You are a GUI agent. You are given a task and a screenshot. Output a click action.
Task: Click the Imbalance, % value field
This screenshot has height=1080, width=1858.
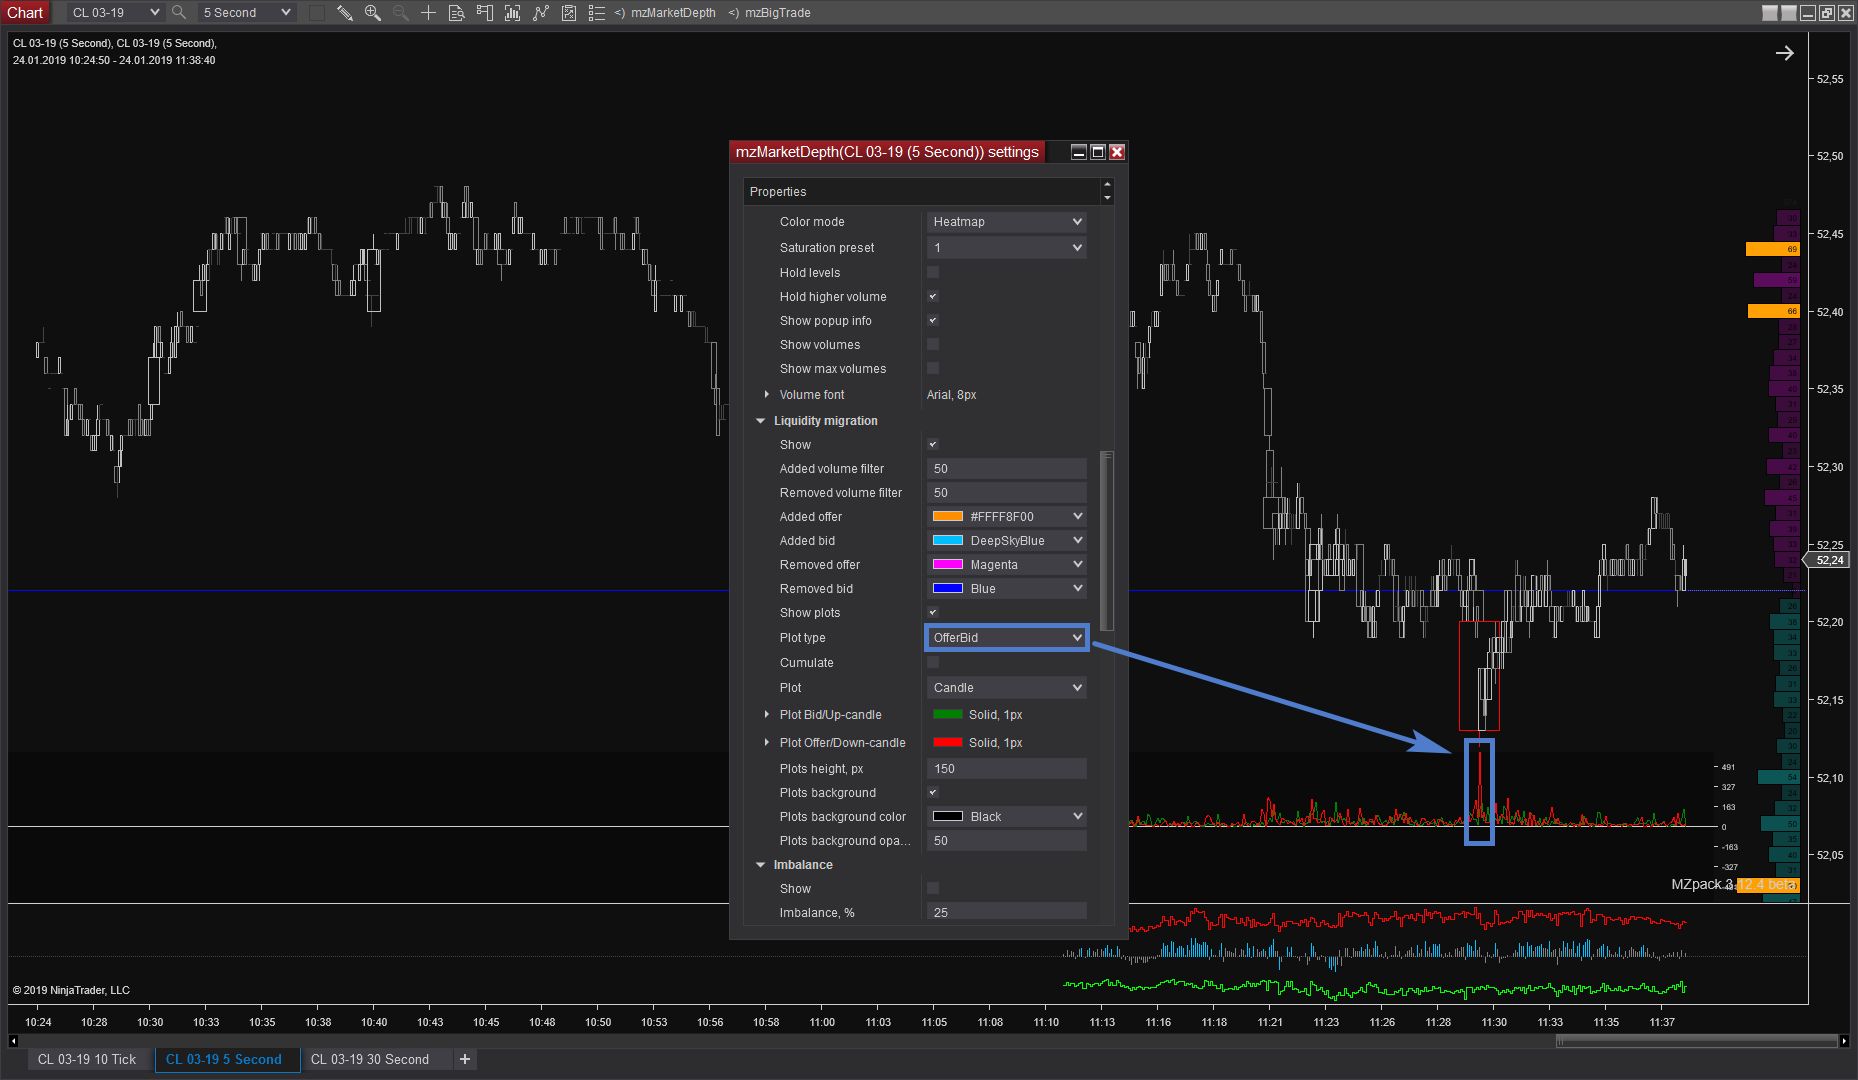coord(1006,912)
